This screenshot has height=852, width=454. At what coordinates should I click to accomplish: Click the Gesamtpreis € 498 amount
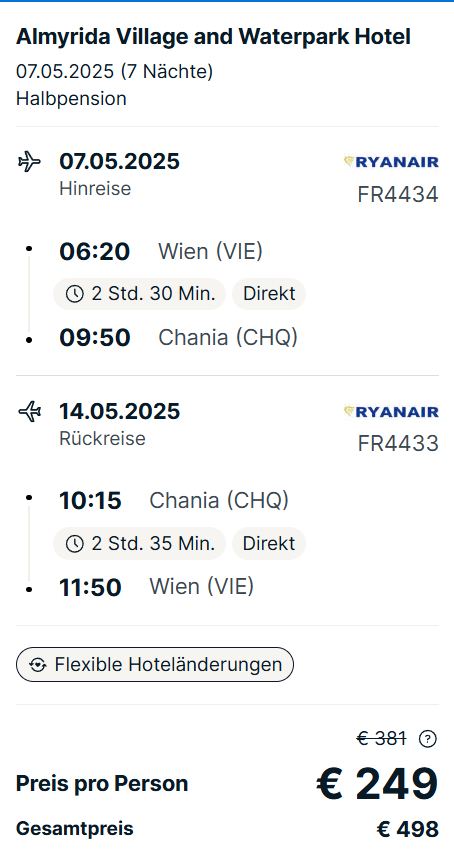pos(407,829)
